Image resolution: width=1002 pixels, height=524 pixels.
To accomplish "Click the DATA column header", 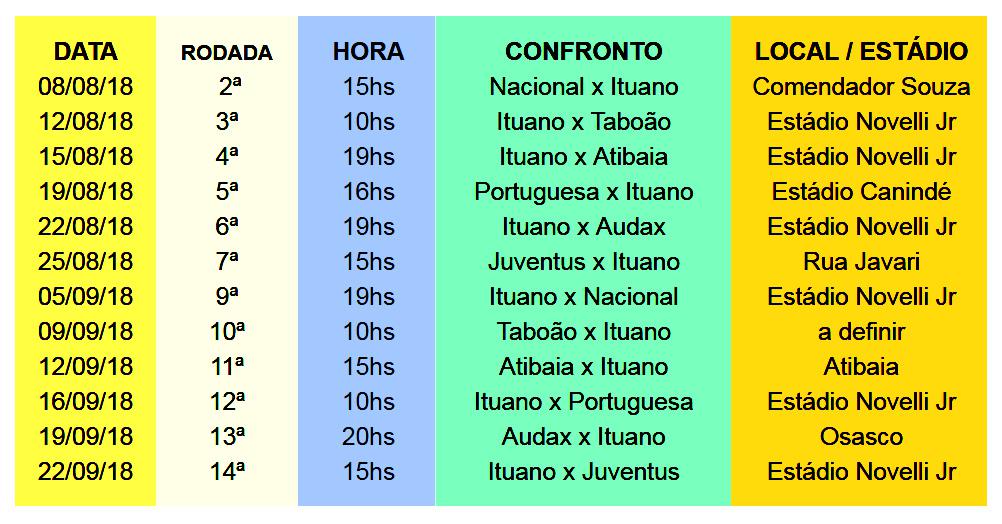I will point(86,51).
